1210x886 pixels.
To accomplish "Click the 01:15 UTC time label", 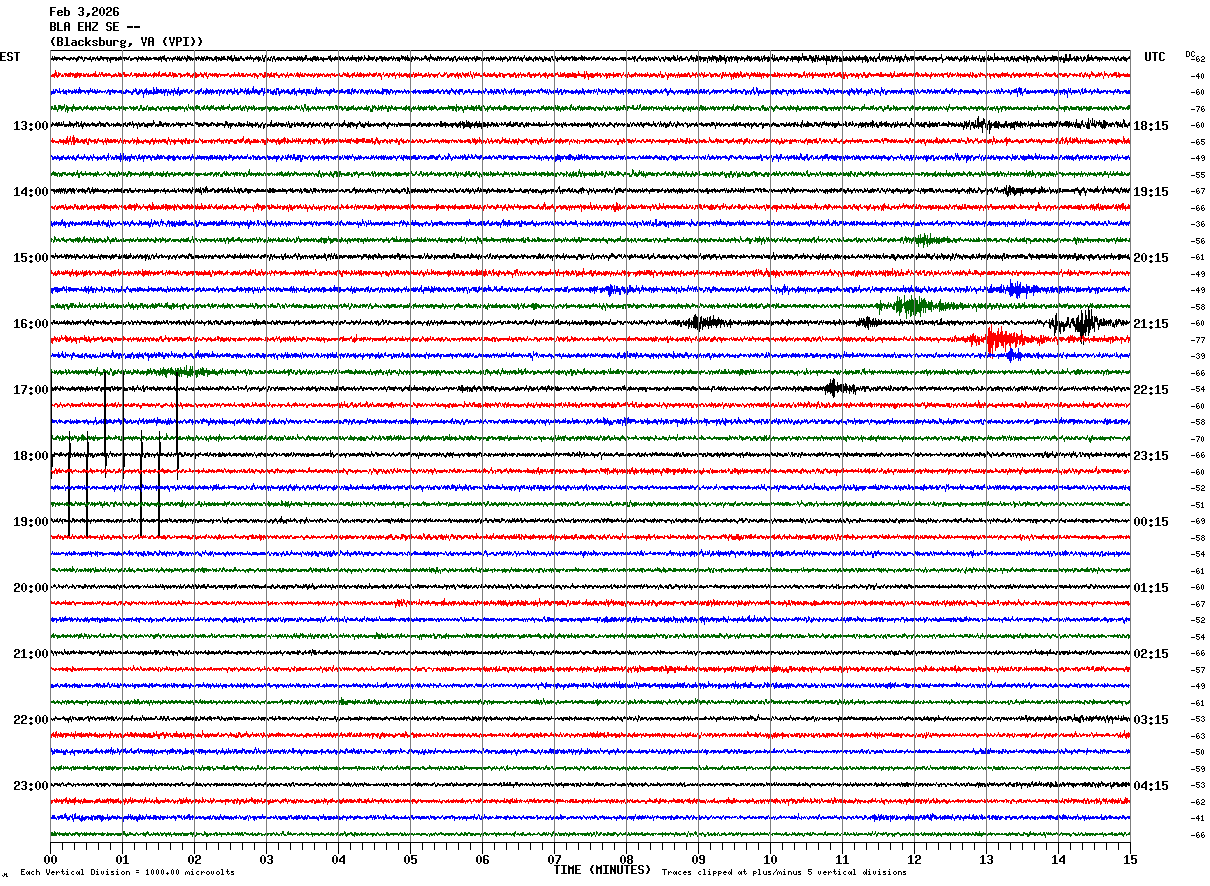I will point(1151,588).
